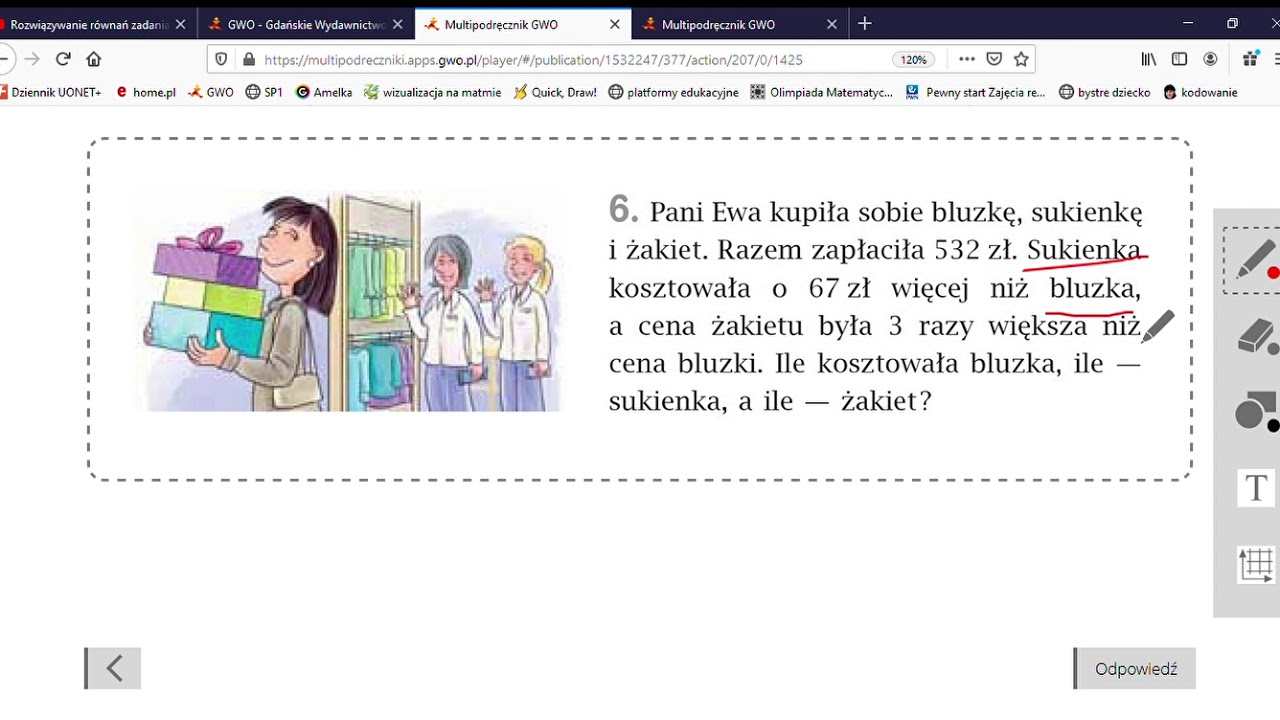The height and width of the screenshot is (720, 1280).
Task: Open platformy edukacyjne bookmark
Action: (x=674, y=92)
